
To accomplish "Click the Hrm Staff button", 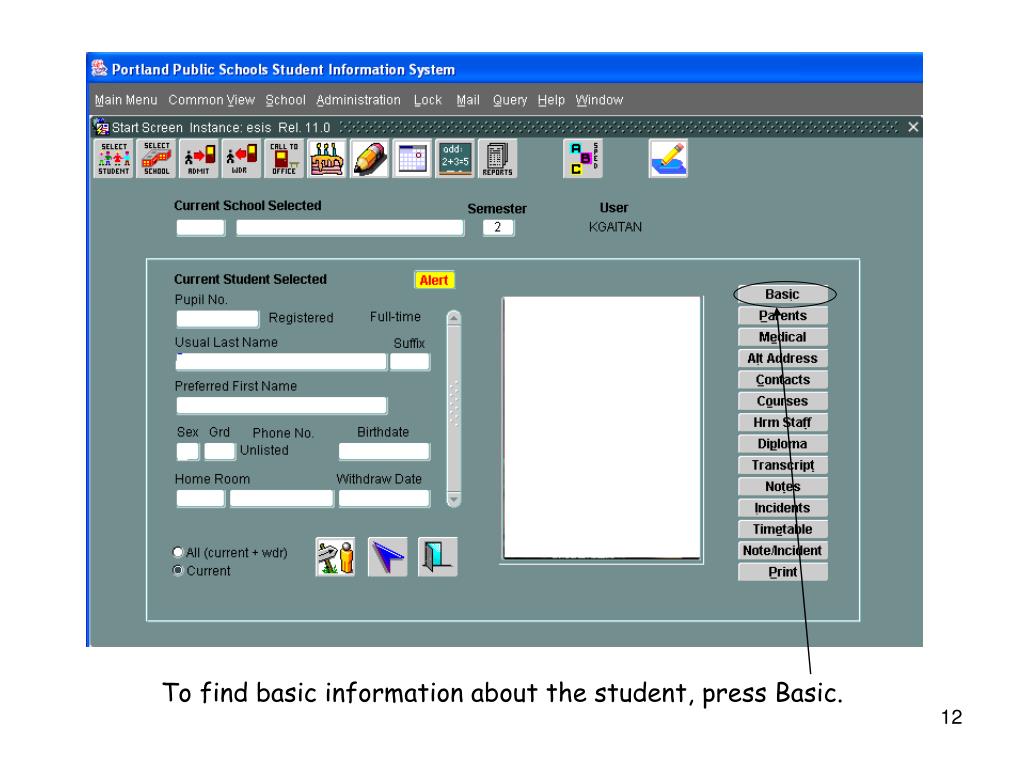I will (782, 423).
